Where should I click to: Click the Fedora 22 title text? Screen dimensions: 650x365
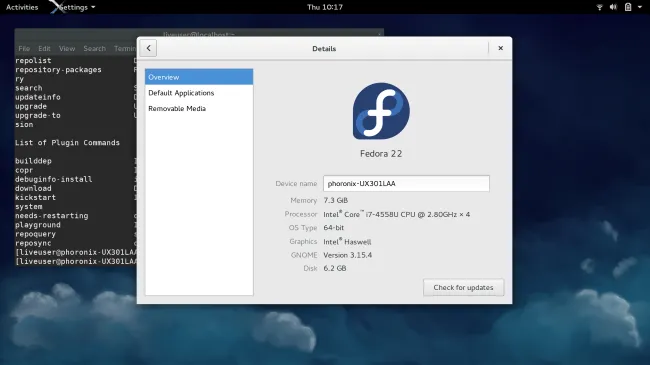coord(381,153)
